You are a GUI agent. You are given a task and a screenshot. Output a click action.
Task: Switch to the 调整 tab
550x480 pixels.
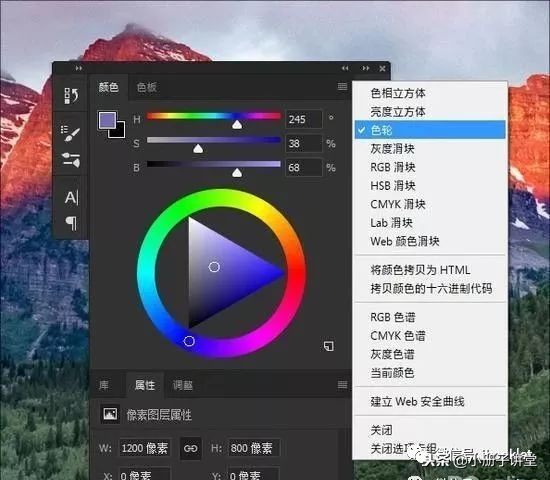pyautogui.click(x=182, y=385)
